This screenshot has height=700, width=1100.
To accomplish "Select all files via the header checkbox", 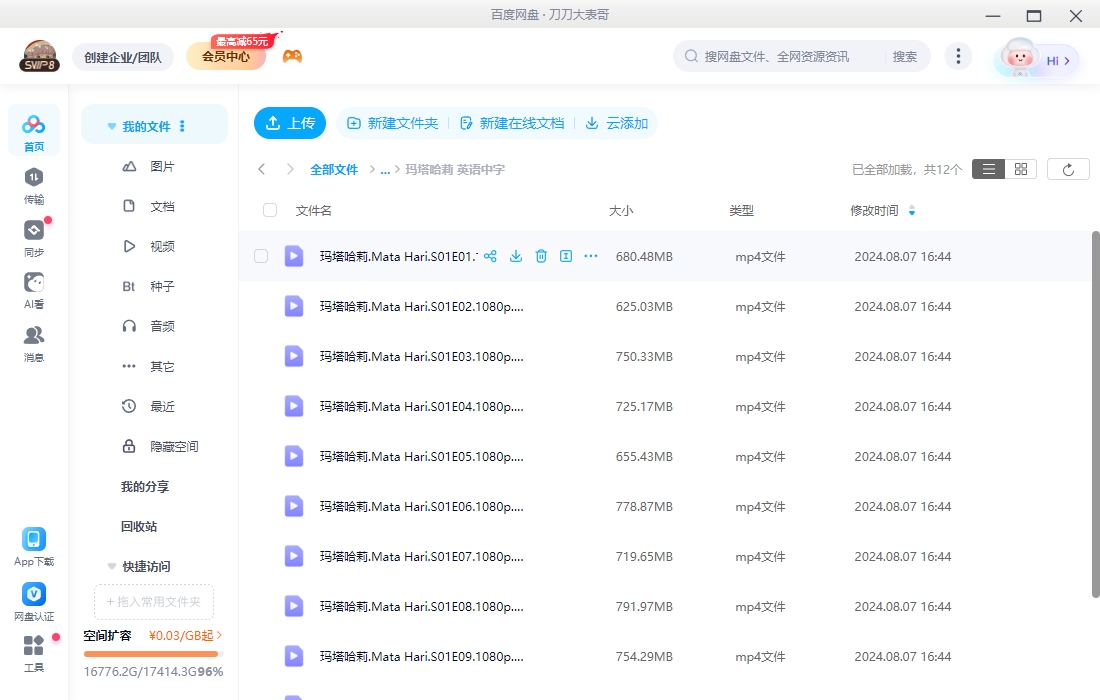I will [x=268, y=210].
